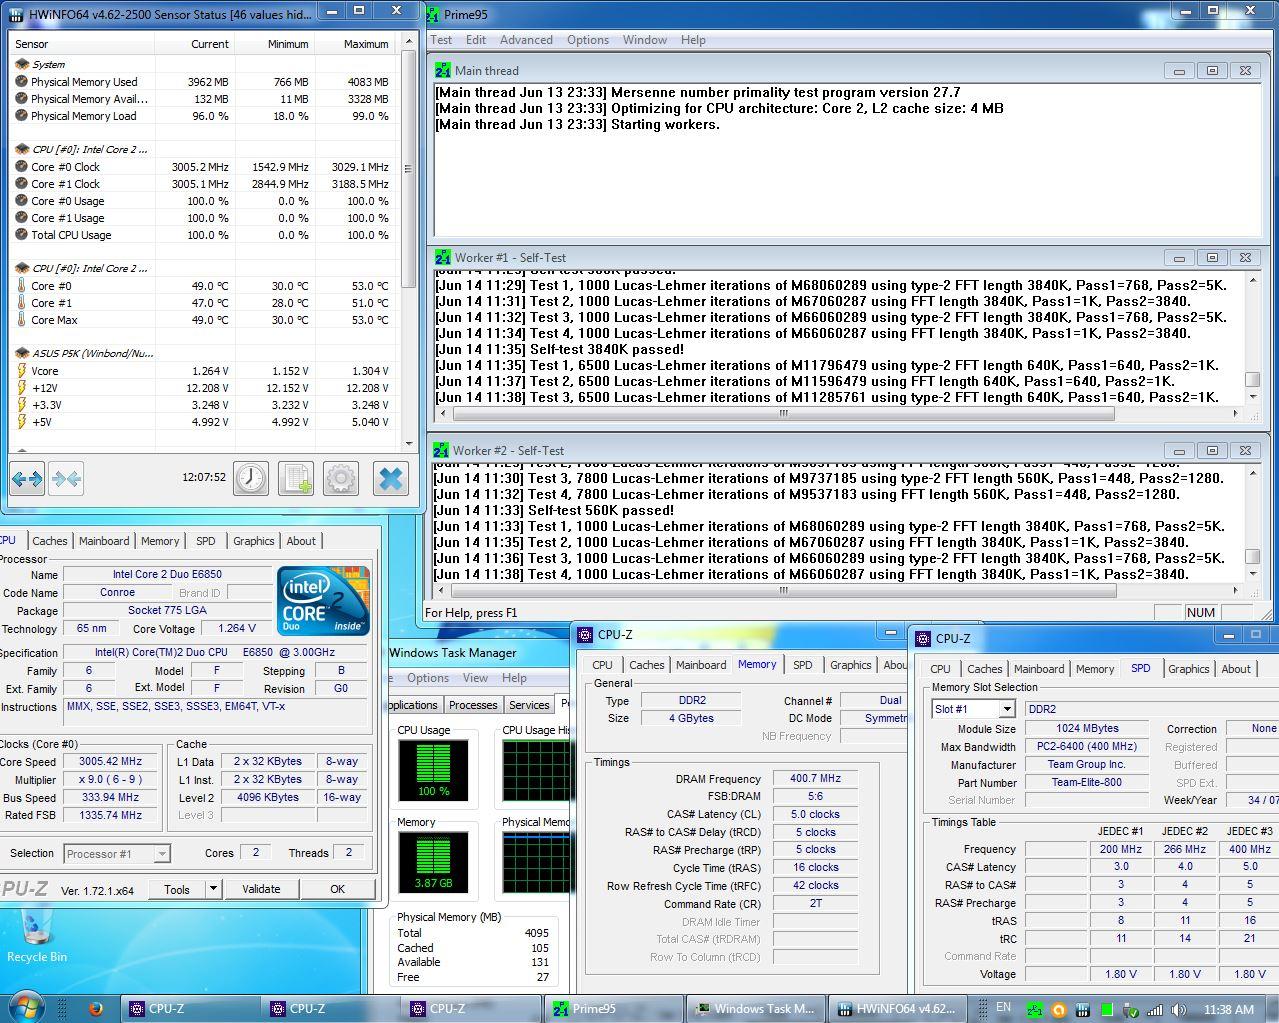Open the Prime95 Options menu

pyautogui.click(x=588, y=40)
